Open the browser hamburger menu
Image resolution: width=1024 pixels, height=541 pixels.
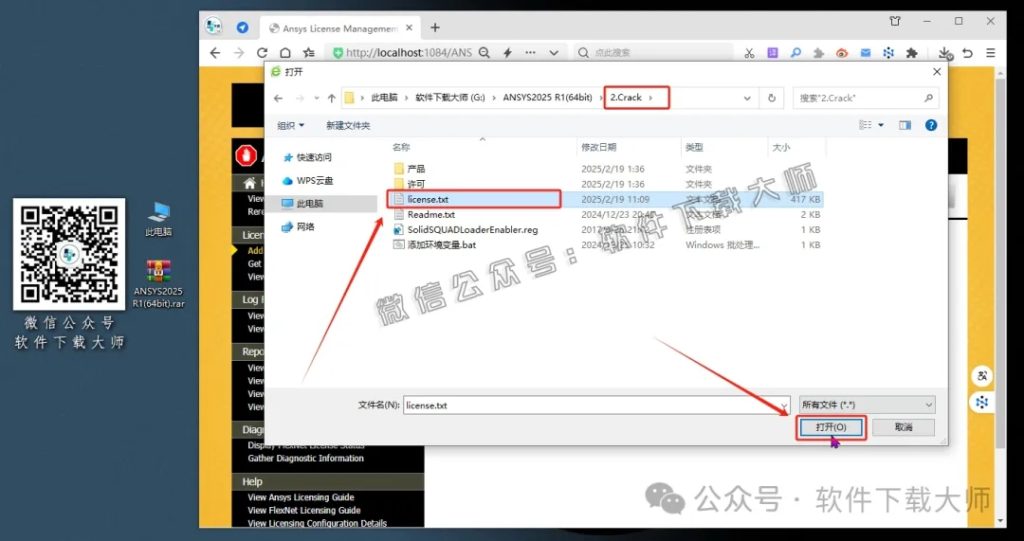click(991, 53)
